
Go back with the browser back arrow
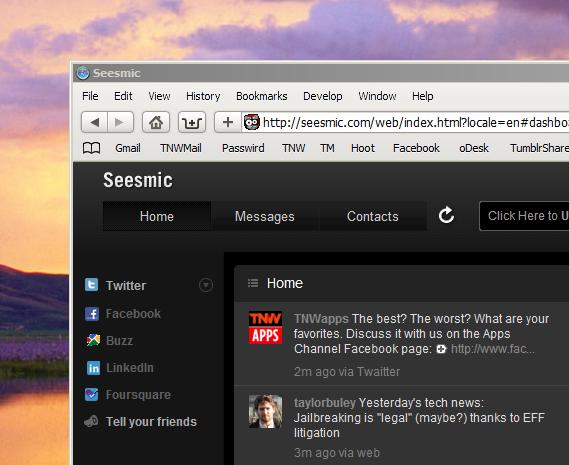click(94, 122)
